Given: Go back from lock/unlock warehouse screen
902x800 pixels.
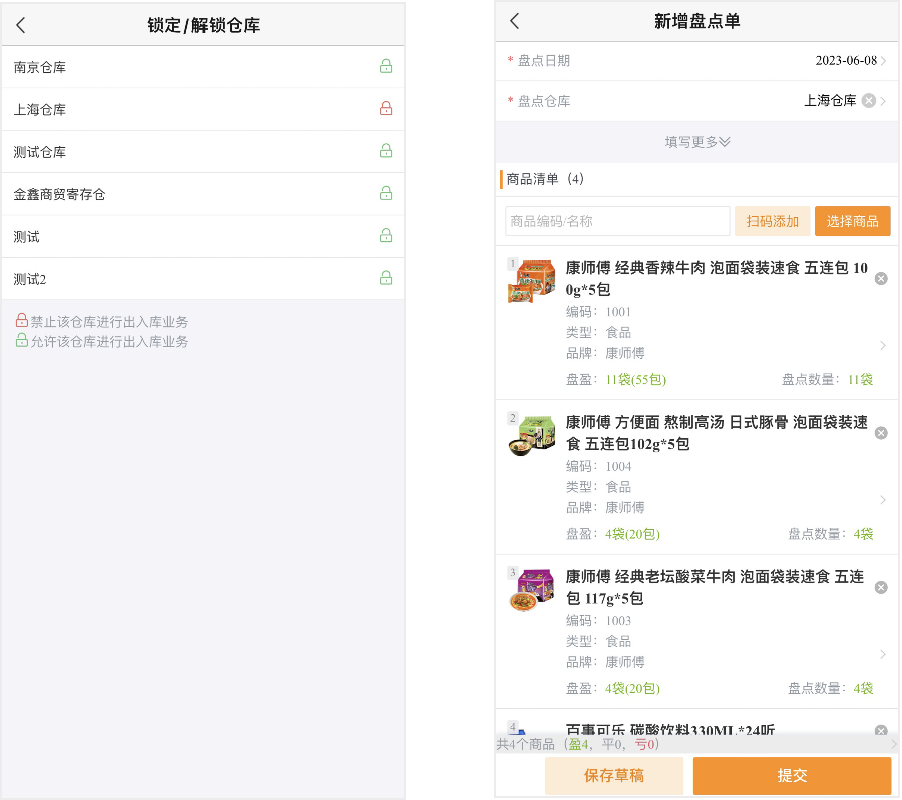Looking at the screenshot, I should tap(21, 25).
